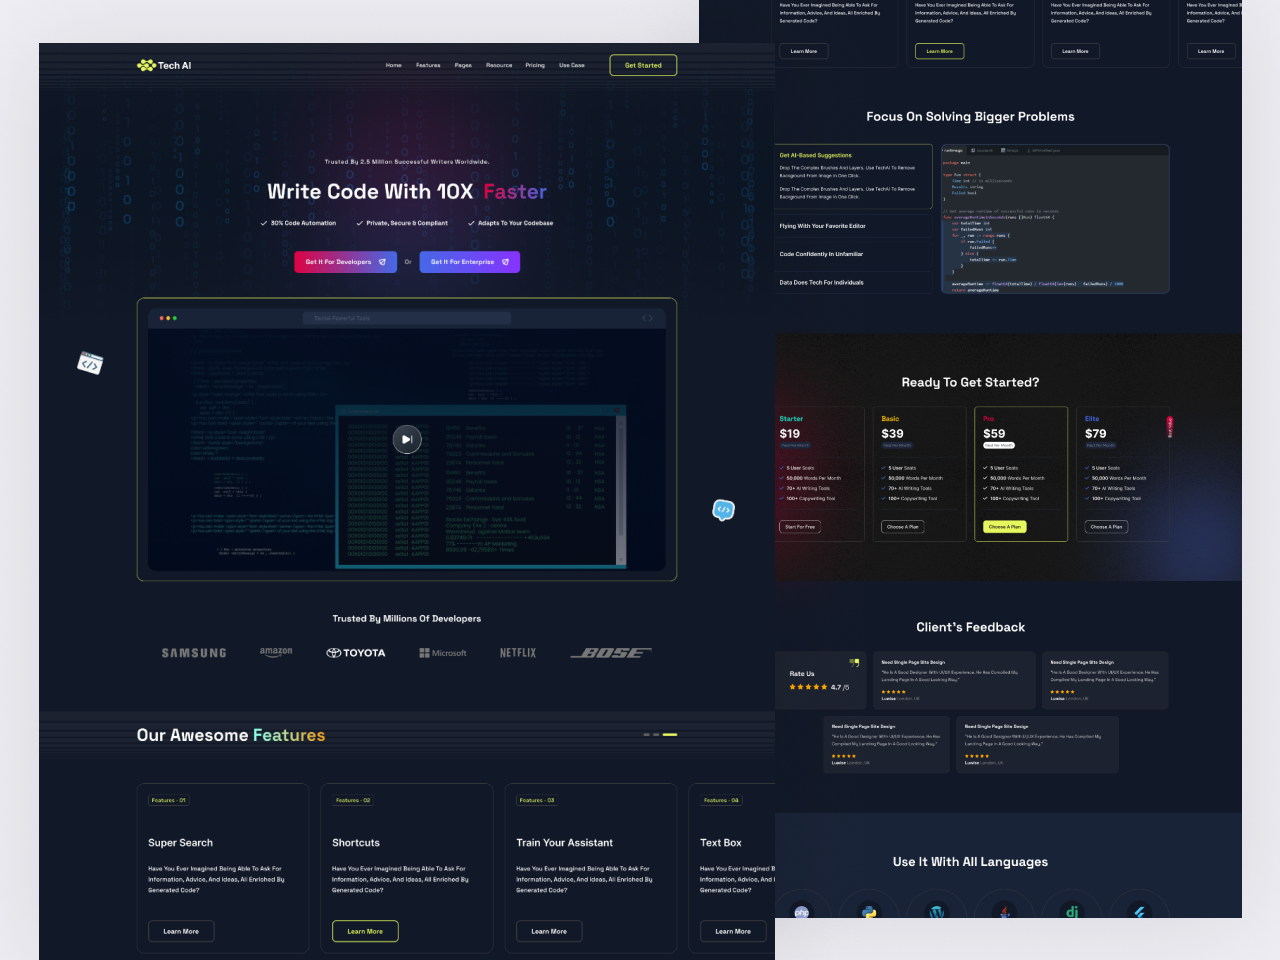Image resolution: width=1280 pixels, height=960 pixels.
Task: Click the $59 Pro price
Action: 994,433
